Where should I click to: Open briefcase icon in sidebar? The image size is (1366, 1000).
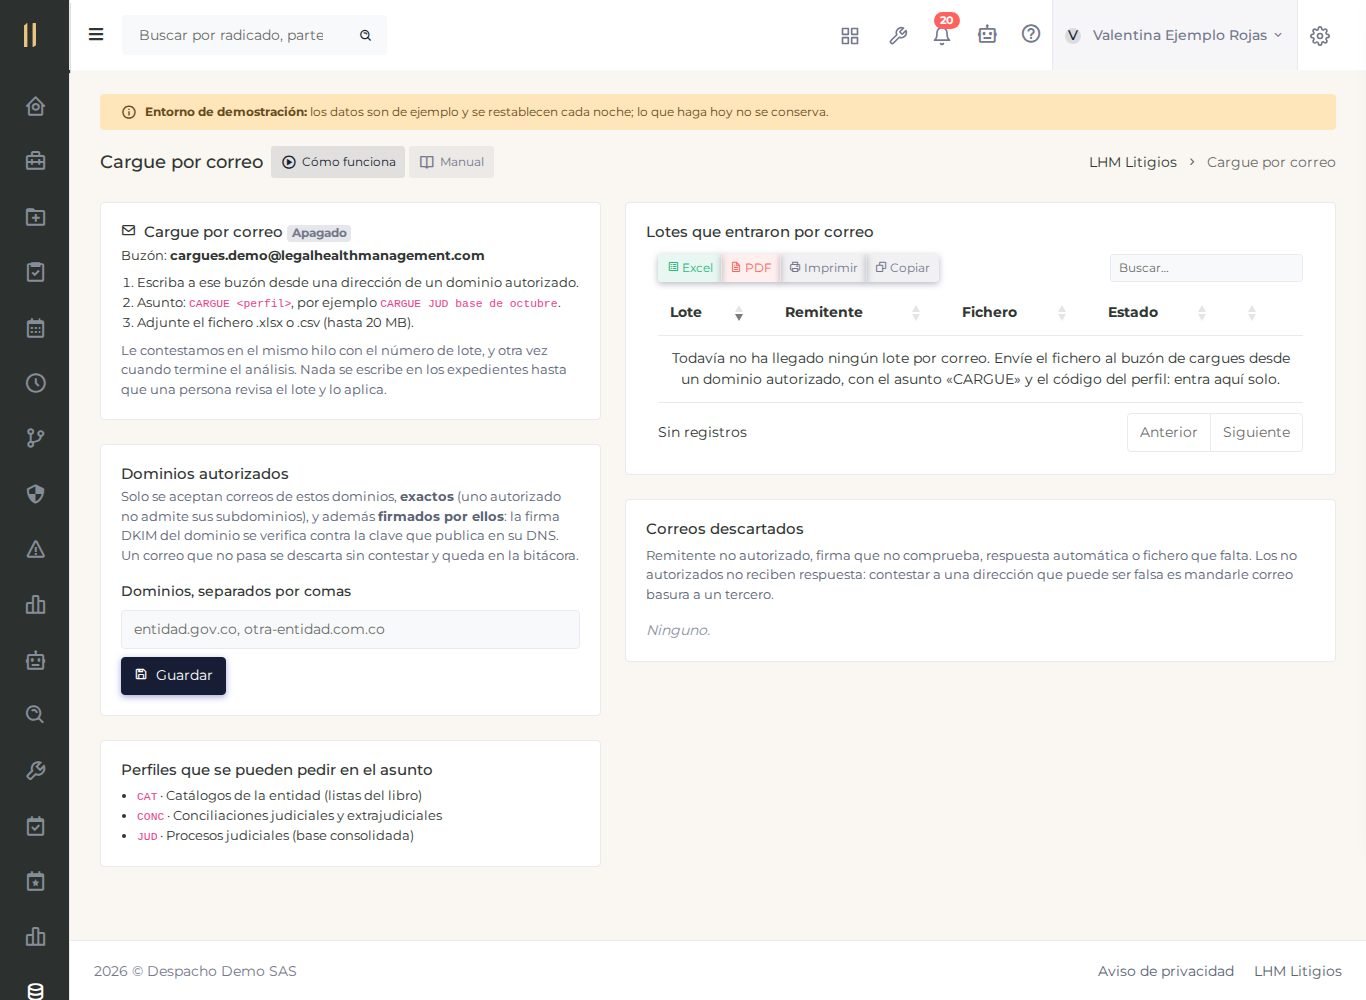(35, 161)
